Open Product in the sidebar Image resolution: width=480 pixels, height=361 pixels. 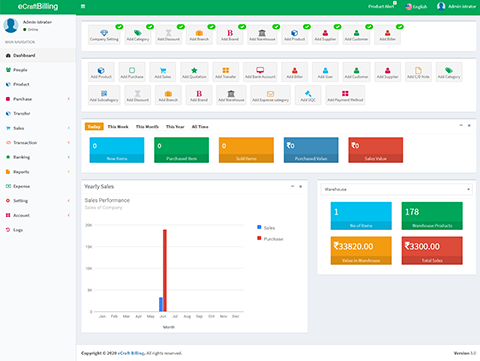[38, 84]
